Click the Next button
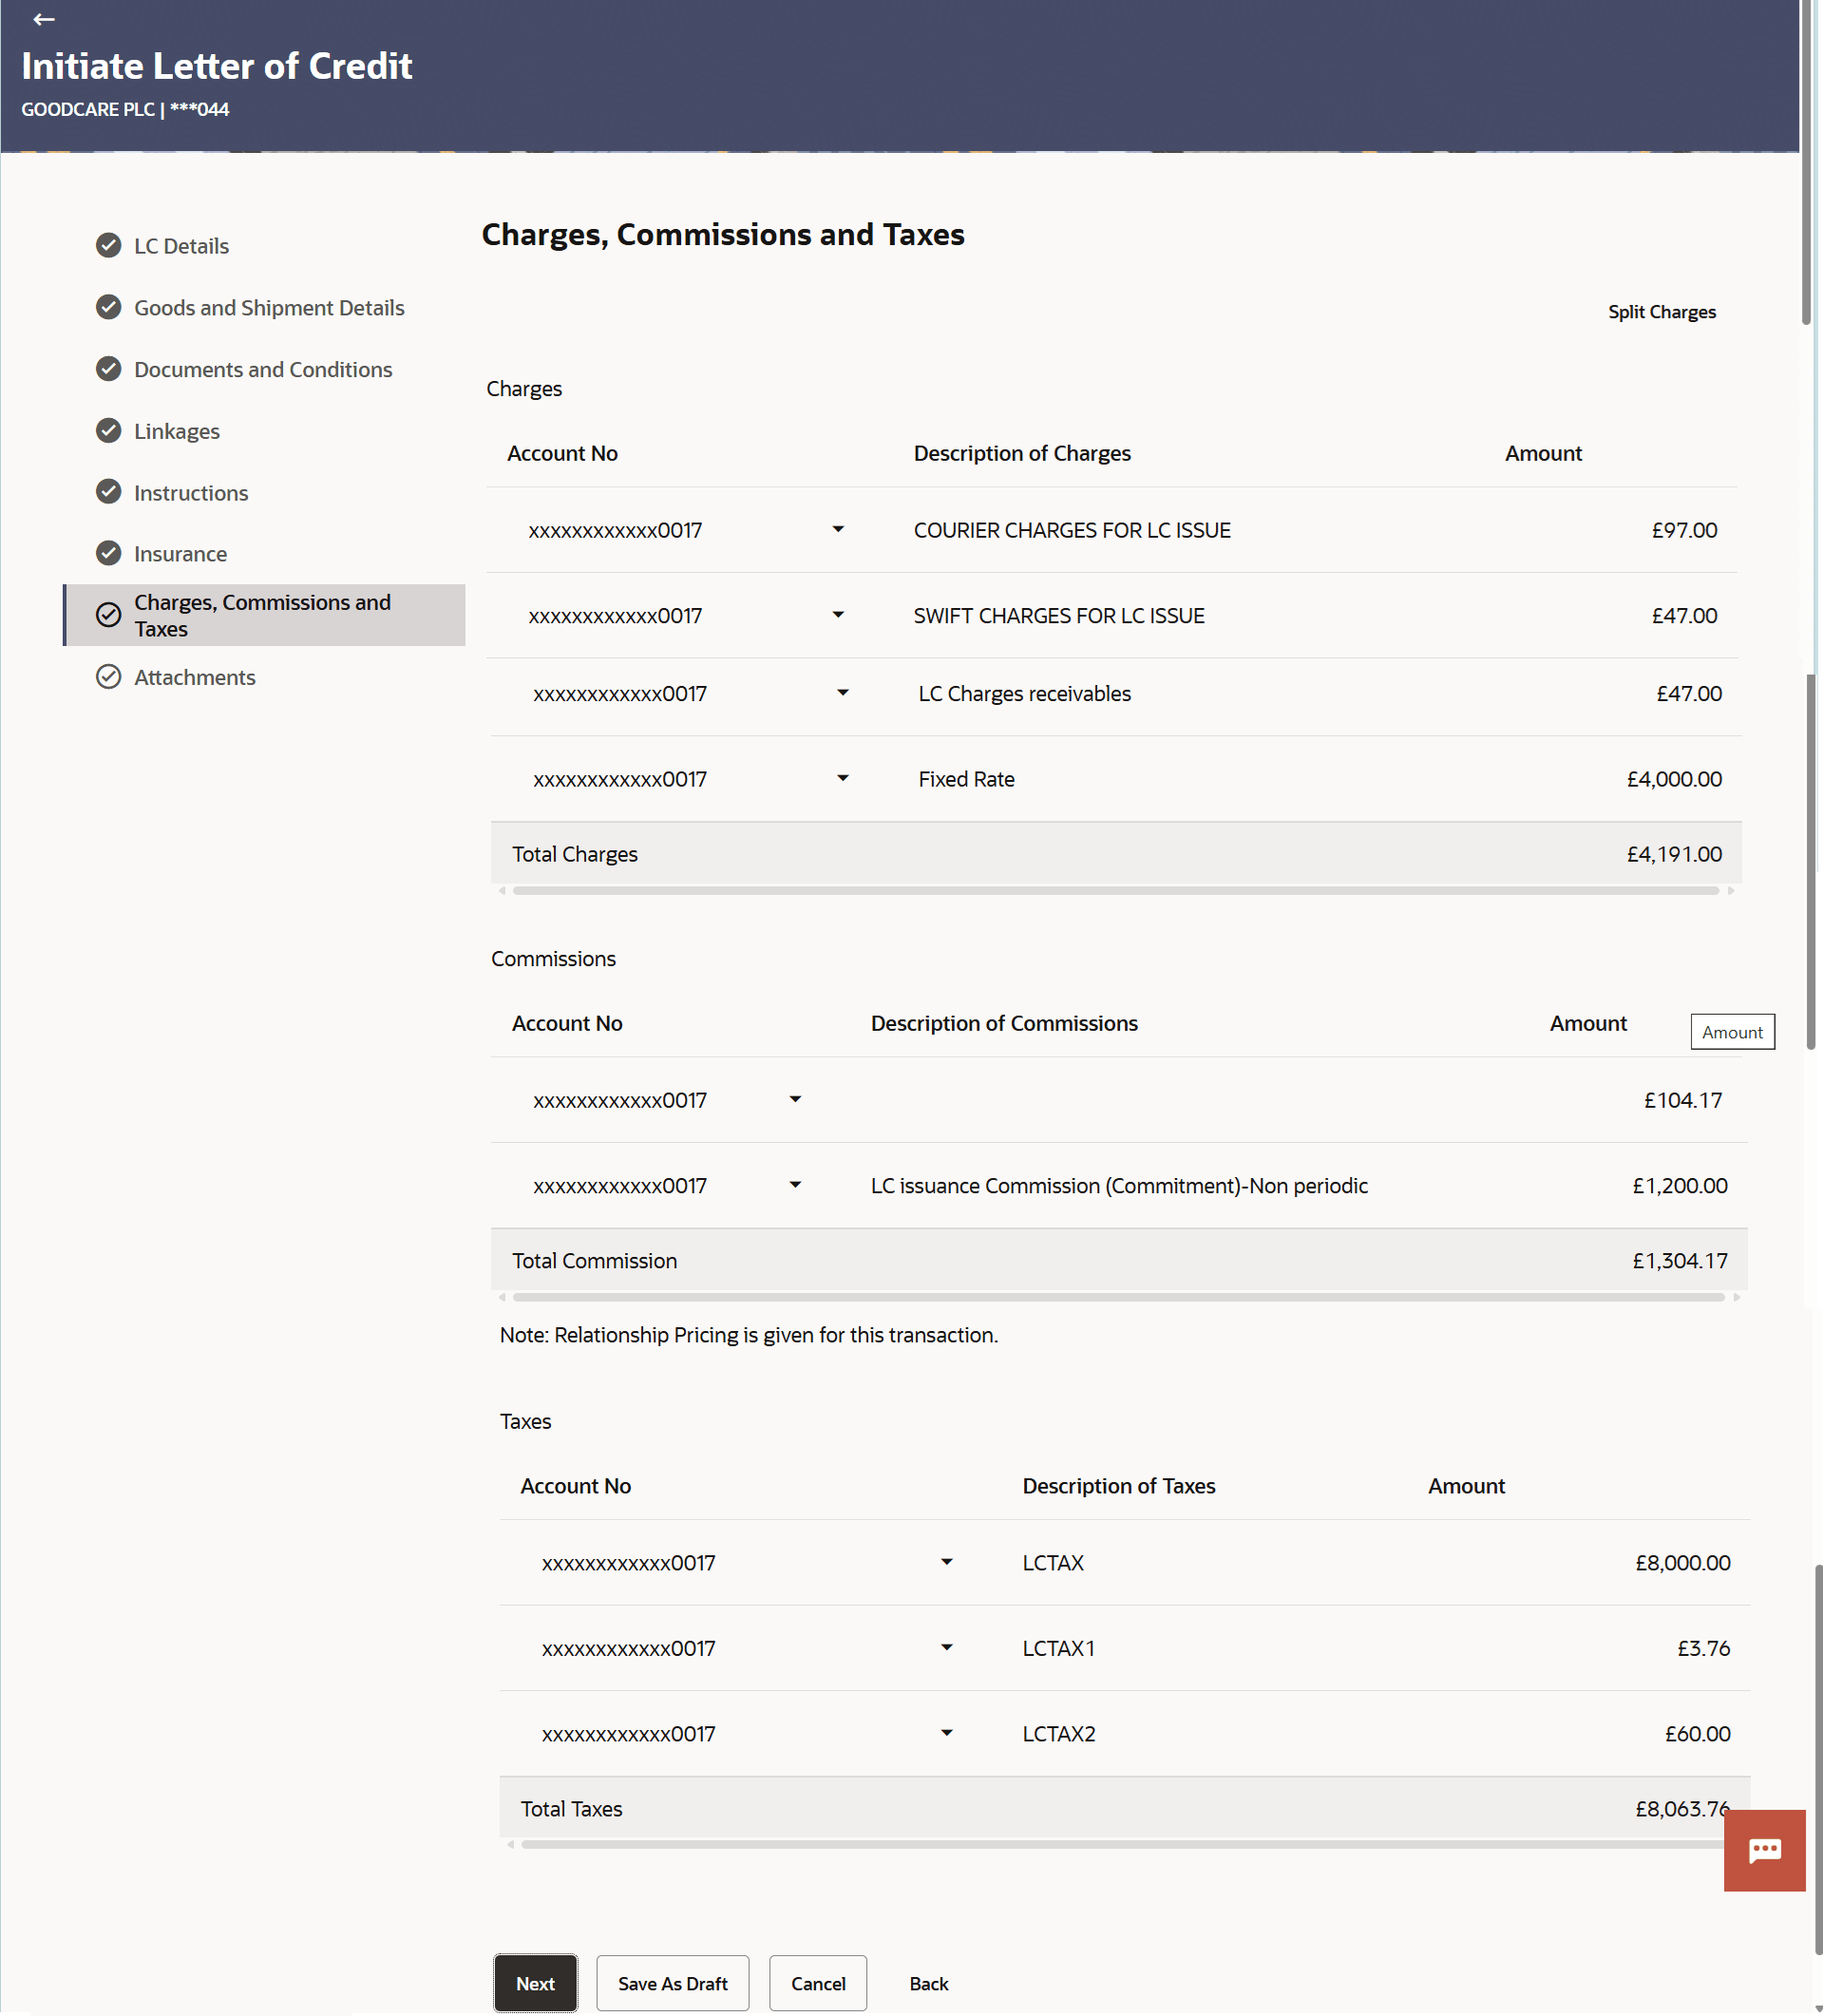 pos(535,1983)
